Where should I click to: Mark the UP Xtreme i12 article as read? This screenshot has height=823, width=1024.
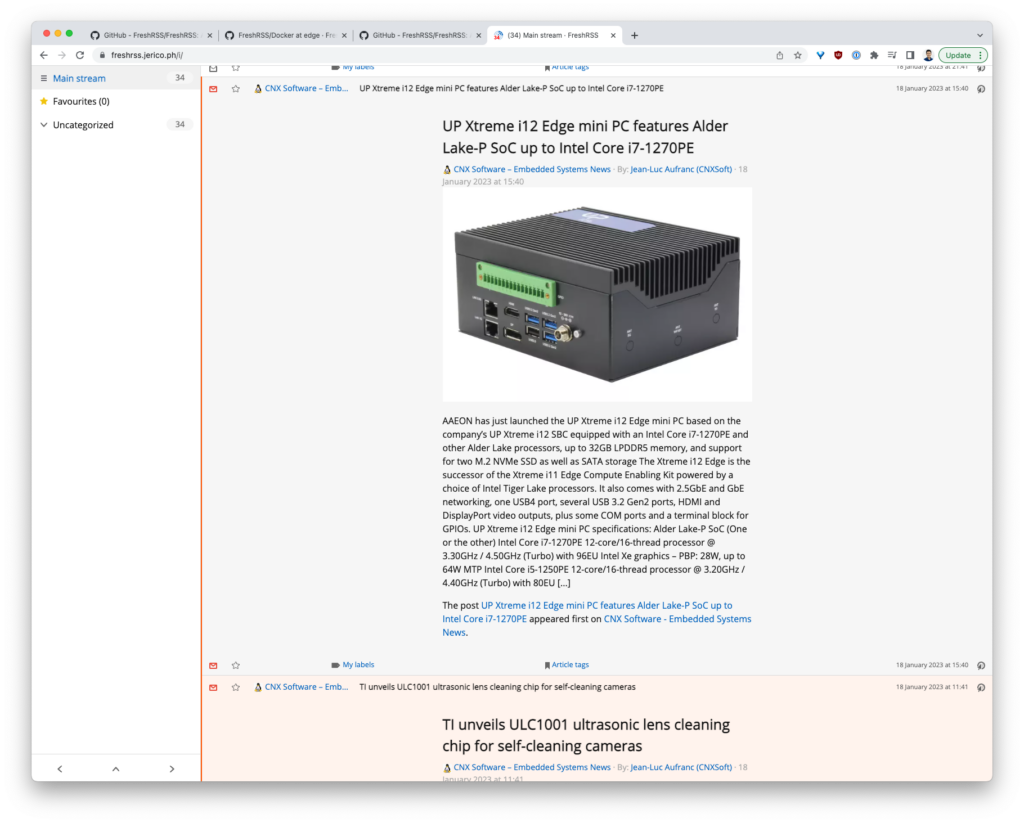213,89
